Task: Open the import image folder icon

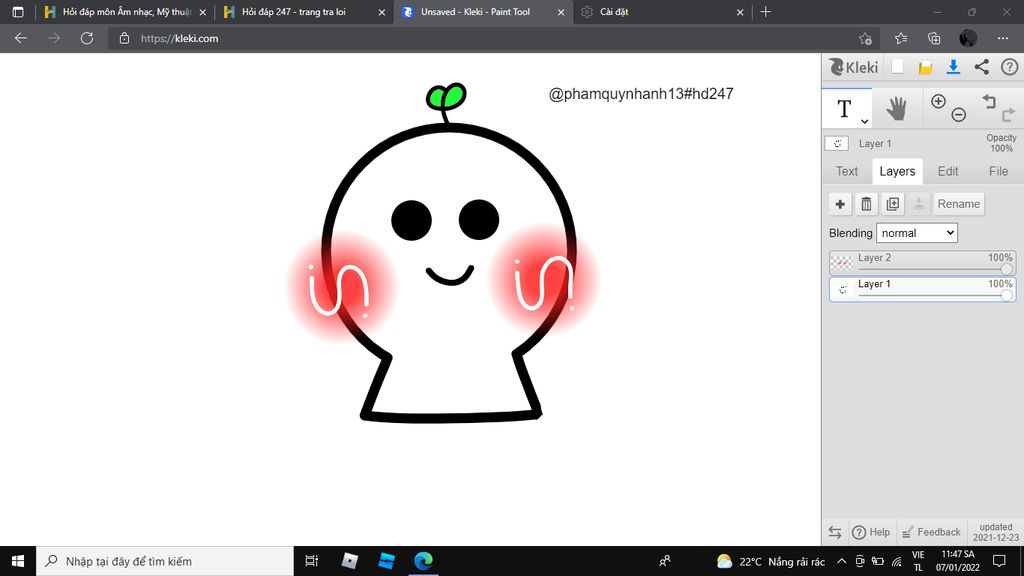Action: tap(925, 67)
